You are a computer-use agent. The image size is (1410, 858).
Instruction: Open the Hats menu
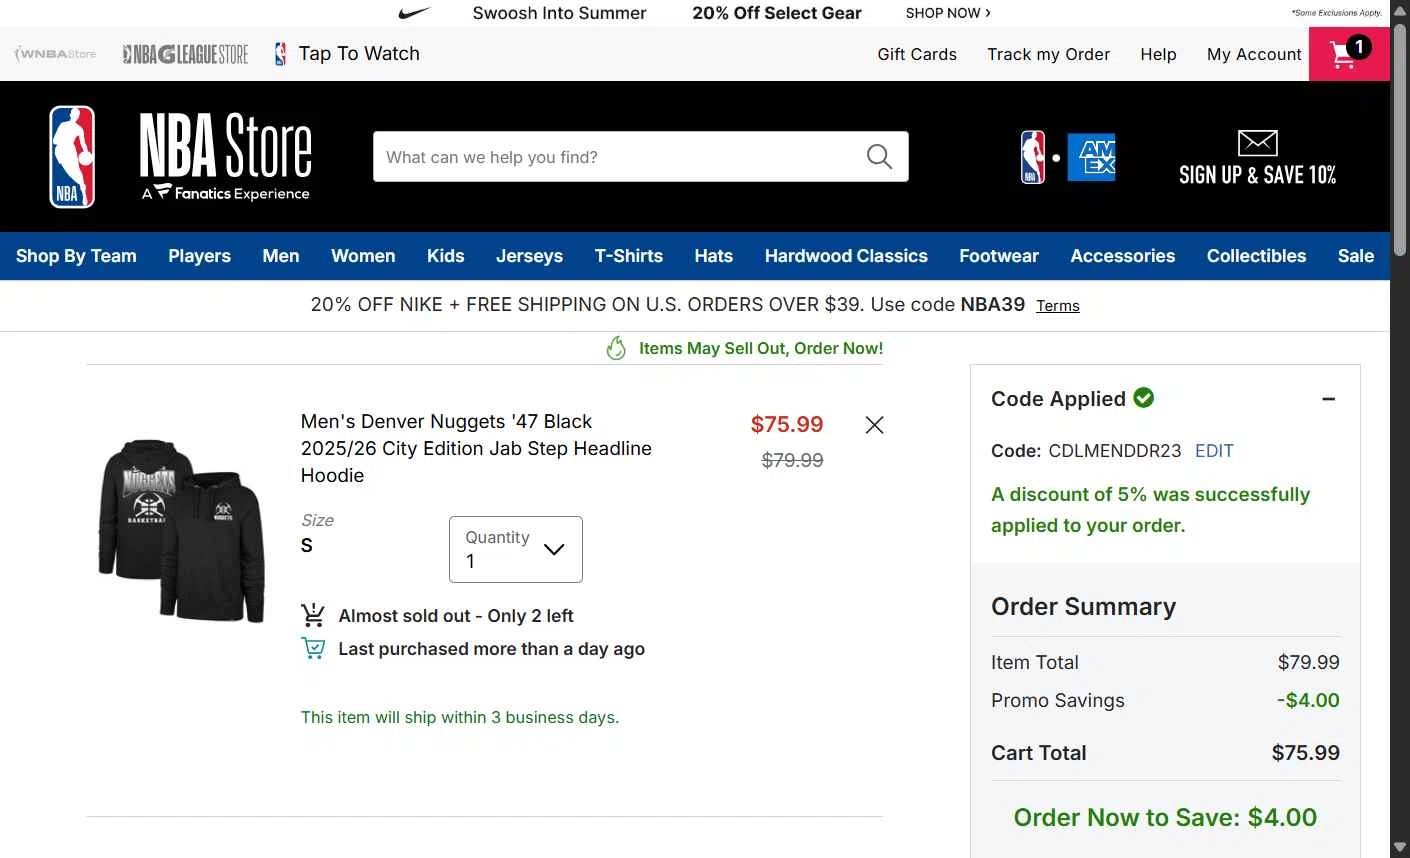pyautogui.click(x=714, y=256)
